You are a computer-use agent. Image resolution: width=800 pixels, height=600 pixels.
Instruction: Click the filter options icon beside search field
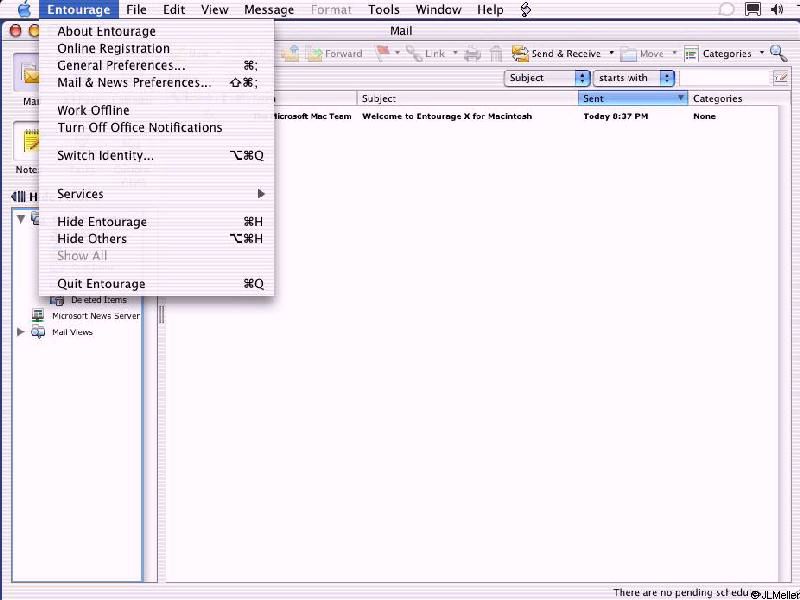[x=780, y=78]
